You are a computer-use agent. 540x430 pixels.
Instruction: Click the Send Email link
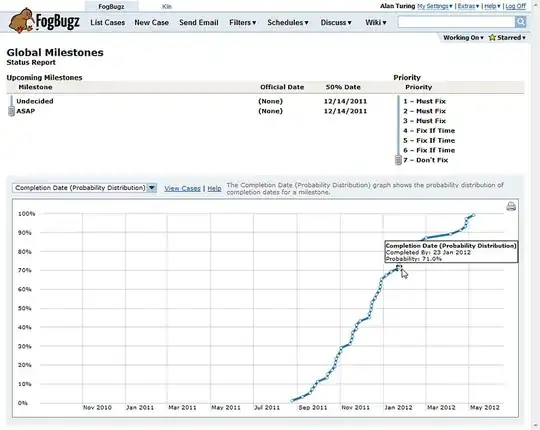[x=199, y=23]
